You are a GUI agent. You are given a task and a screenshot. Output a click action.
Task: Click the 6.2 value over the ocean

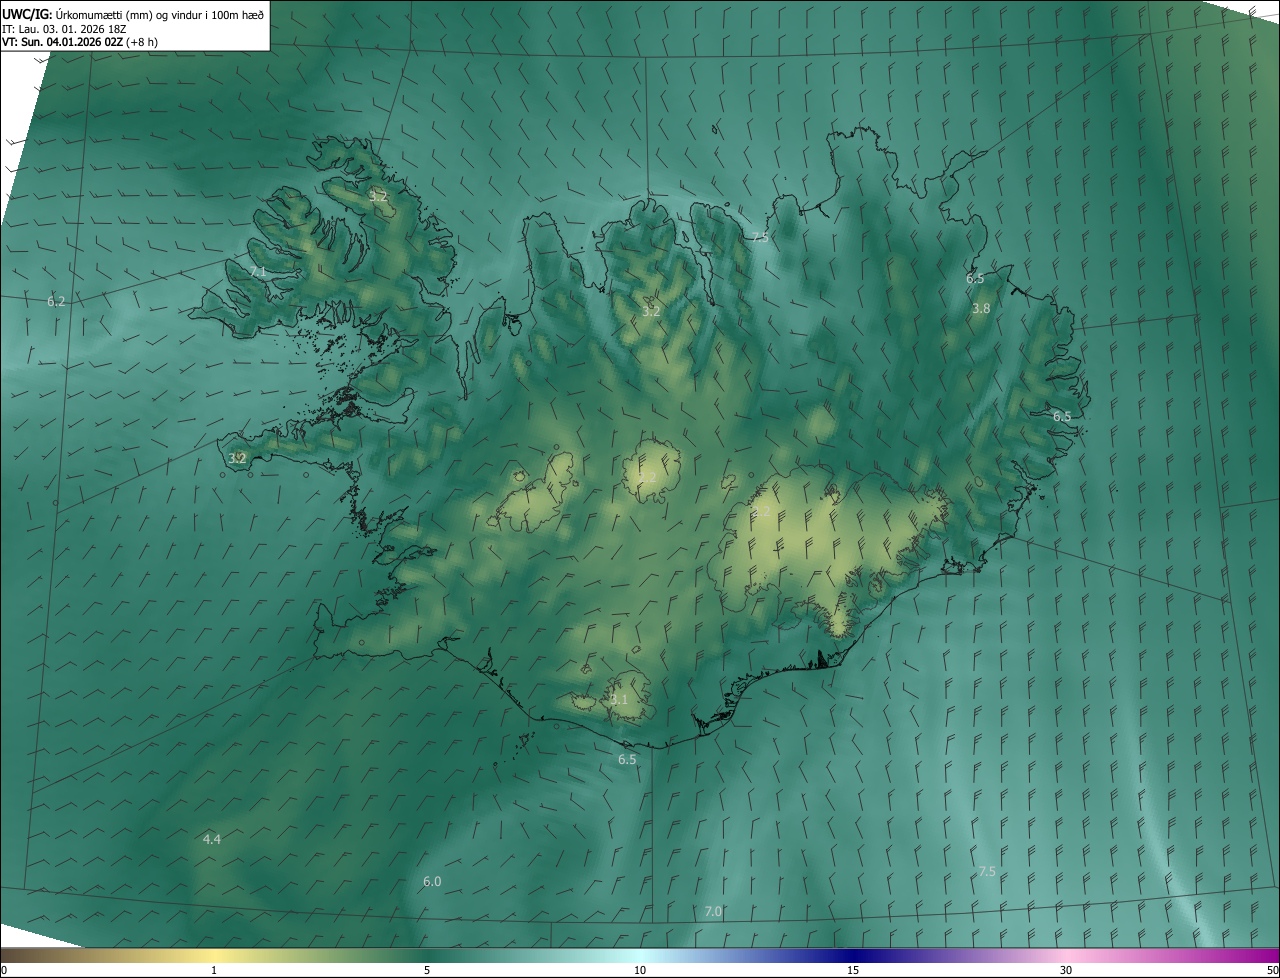click(x=56, y=301)
